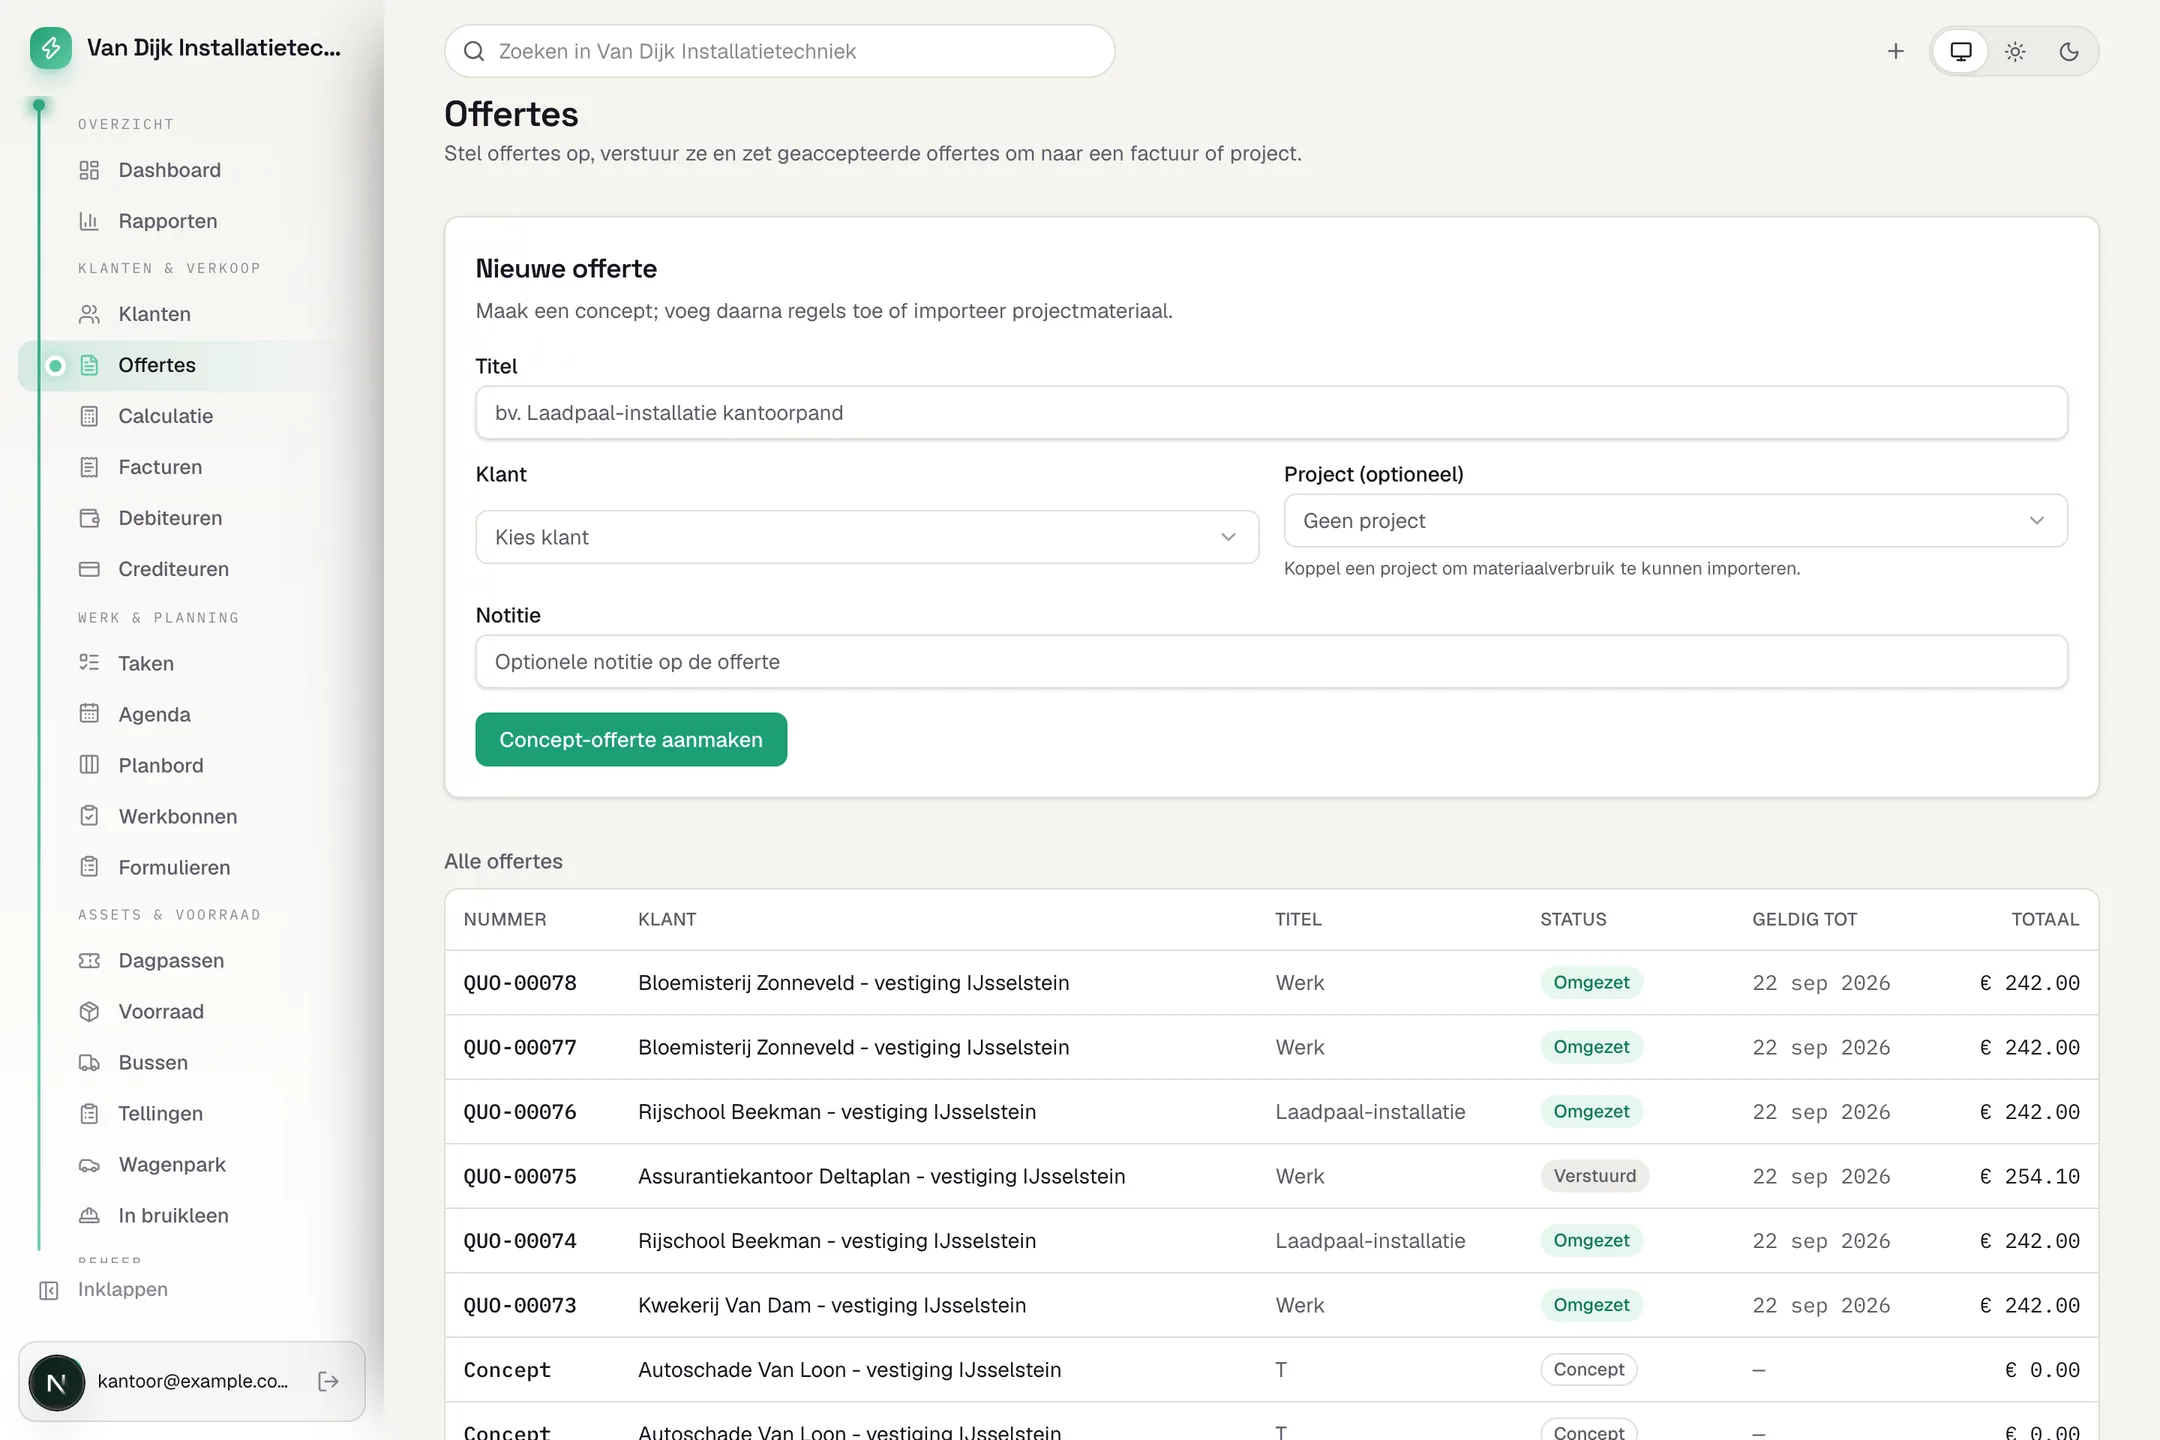
Task: Click the Taken checklist icon
Action: pos(89,663)
